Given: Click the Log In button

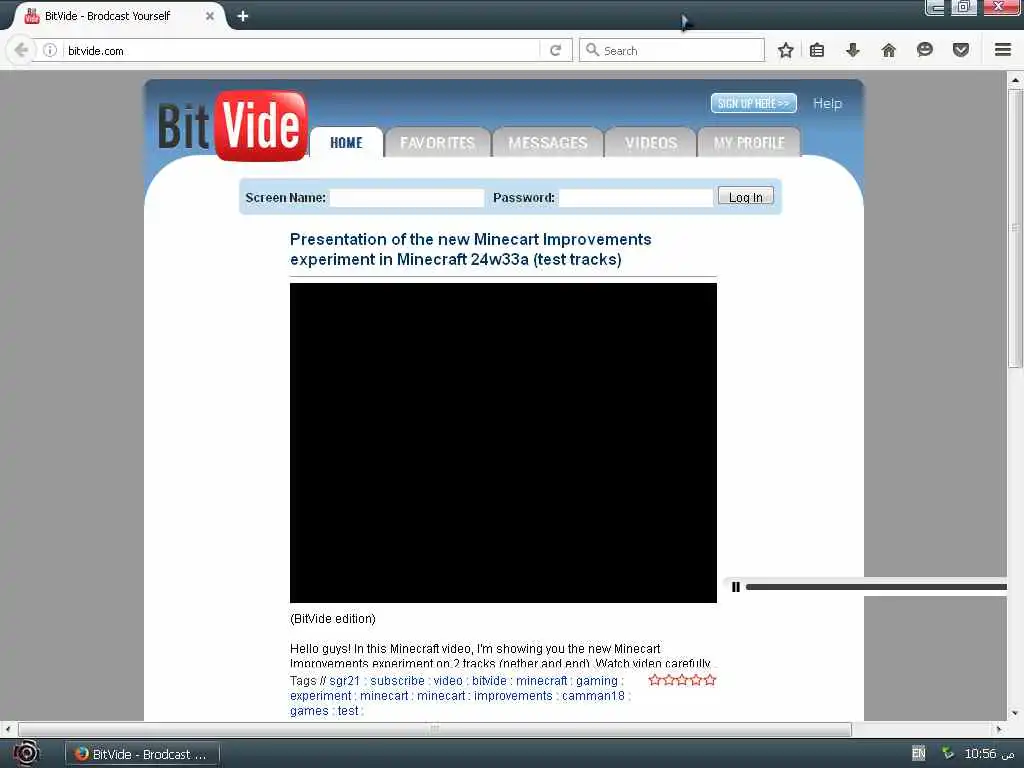Looking at the screenshot, I should (x=746, y=197).
